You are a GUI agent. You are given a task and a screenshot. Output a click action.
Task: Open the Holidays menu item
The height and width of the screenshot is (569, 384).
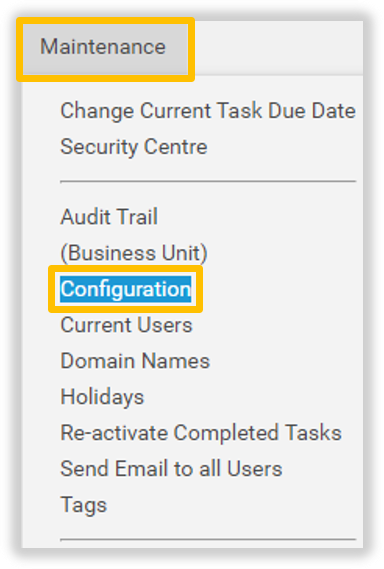pyautogui.click(x=102, y=397)
